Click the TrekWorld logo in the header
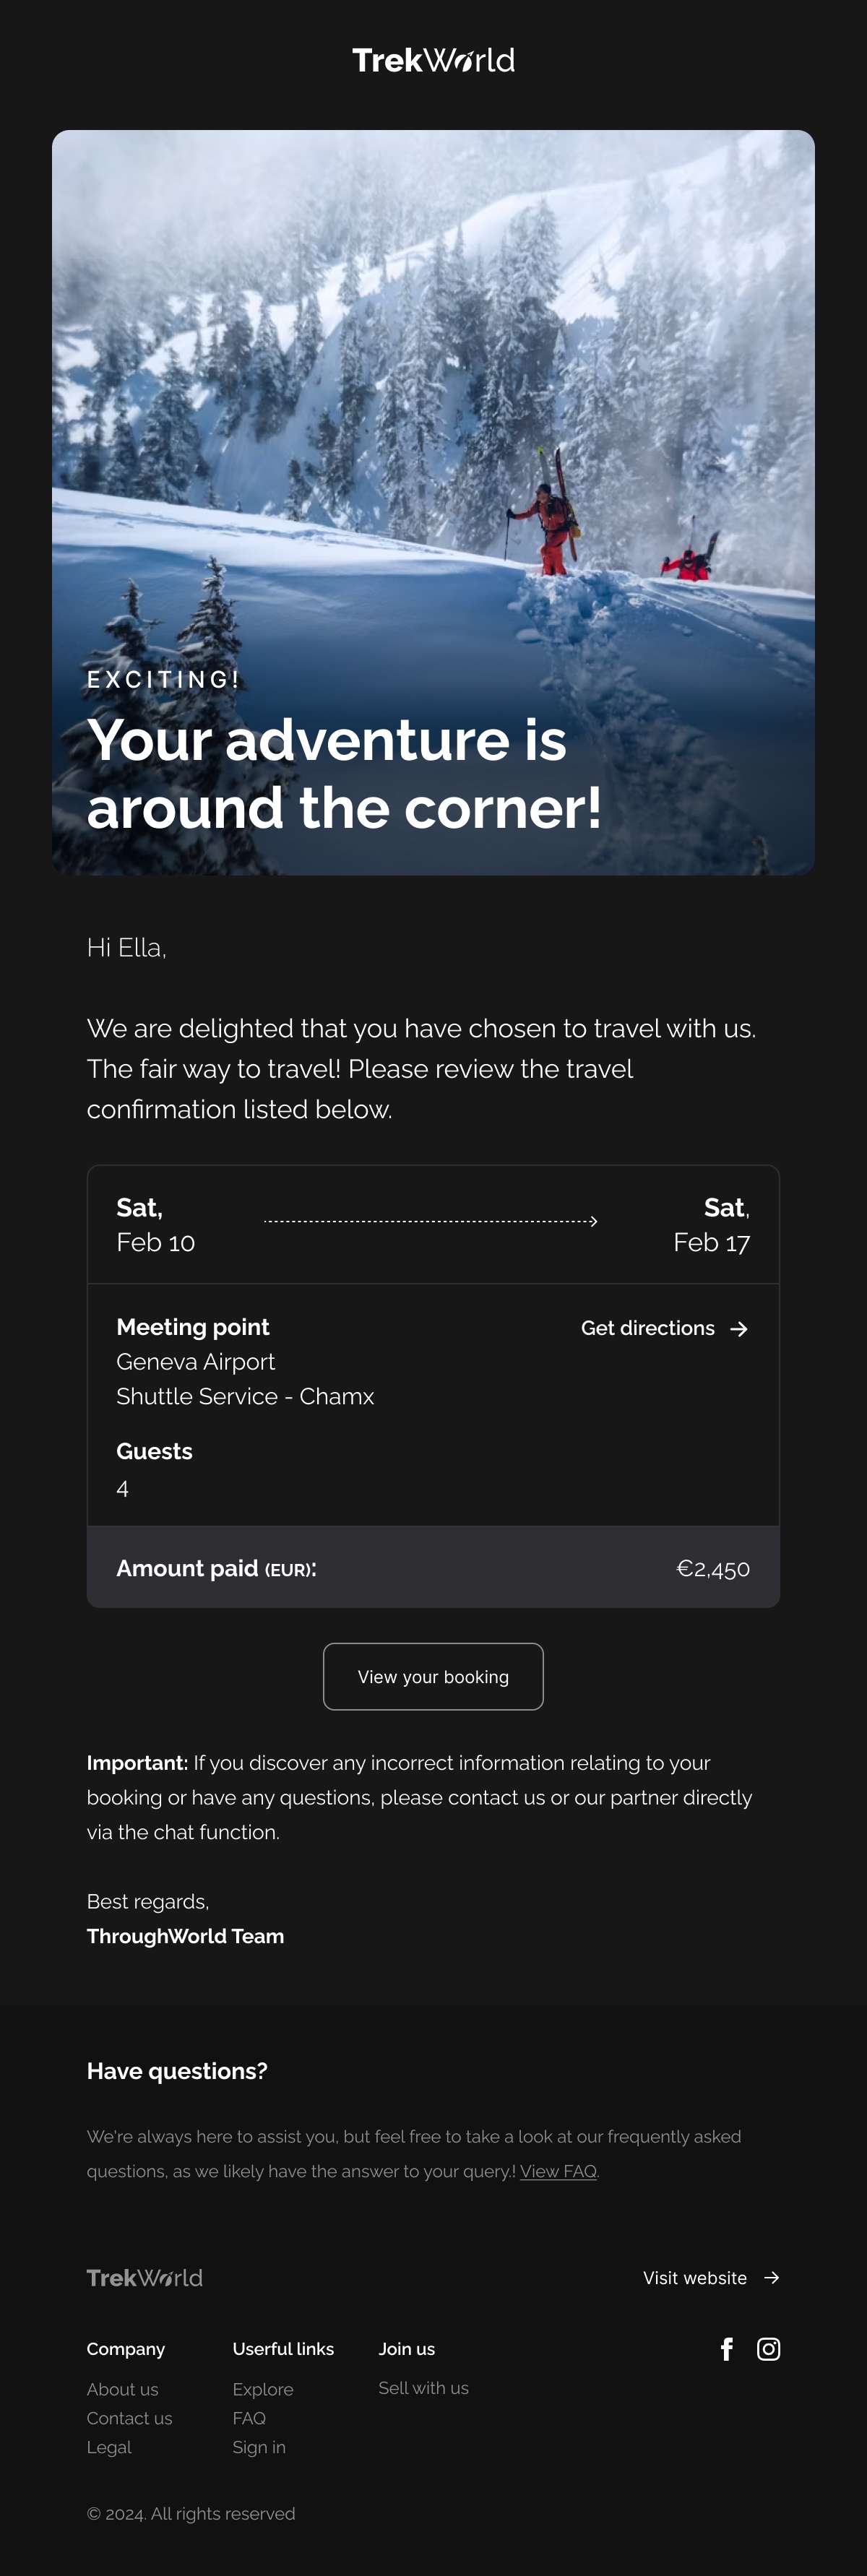The width and height of the screenshot is (867, 2576). [x=433, y=61]
